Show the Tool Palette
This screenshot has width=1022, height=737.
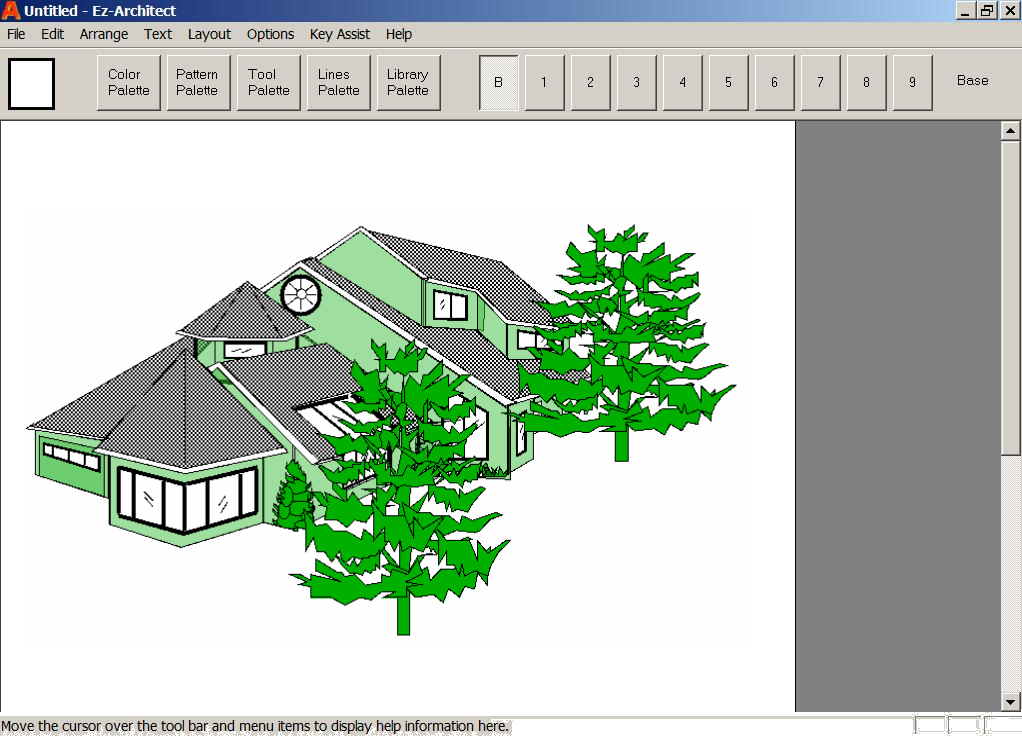(268, 82)
